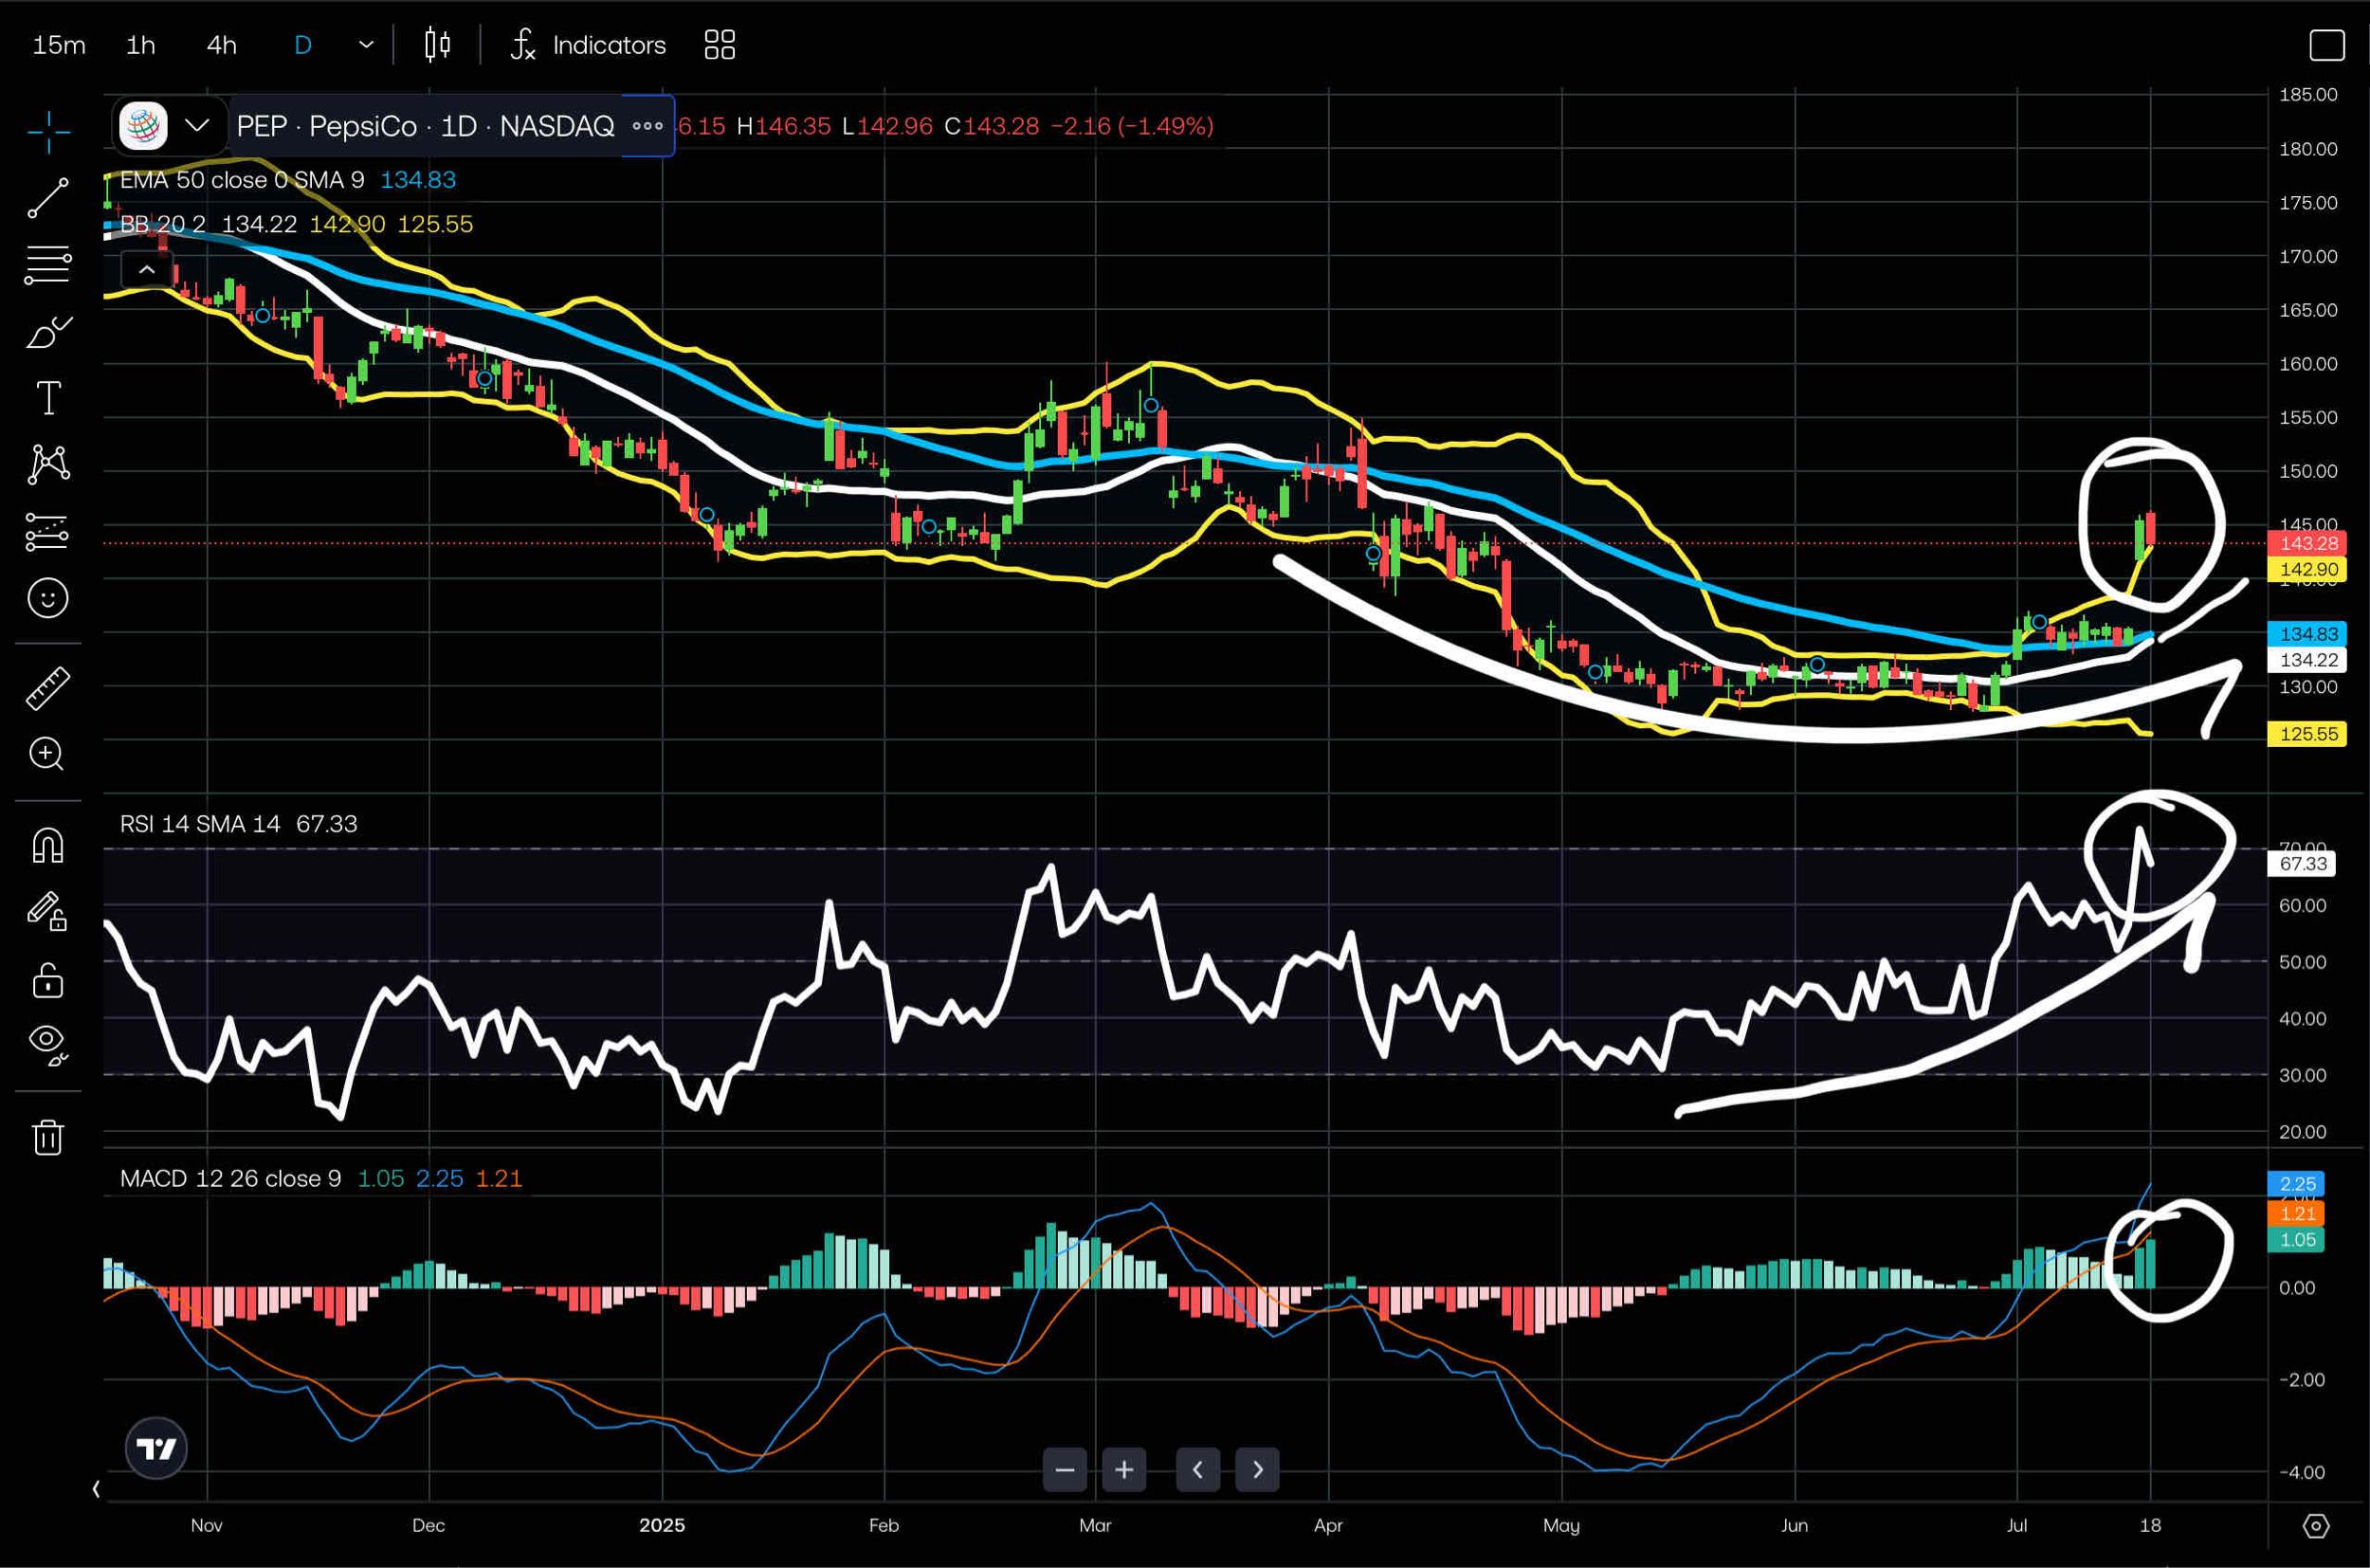Open the forecasting and measurement tools
The width and height of the screenshot is (2370, 1568).
coord(48,532)
